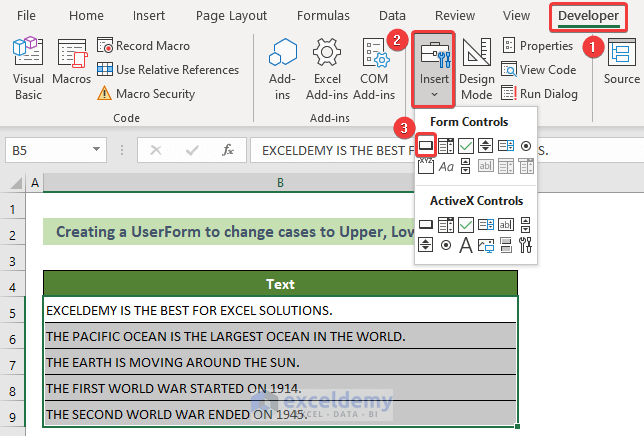
Task: Confirm formula bar entry checkmark
Action: tap(192, 150)
